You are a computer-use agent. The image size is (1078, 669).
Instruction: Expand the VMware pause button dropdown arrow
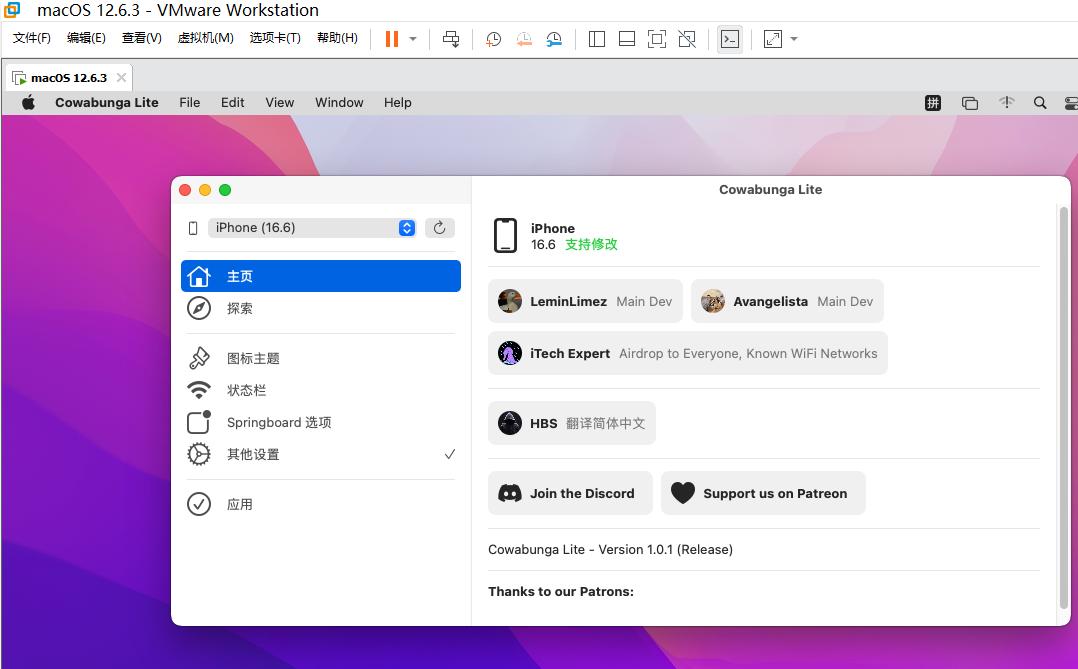pyautogui.click(x=413, y=39)
